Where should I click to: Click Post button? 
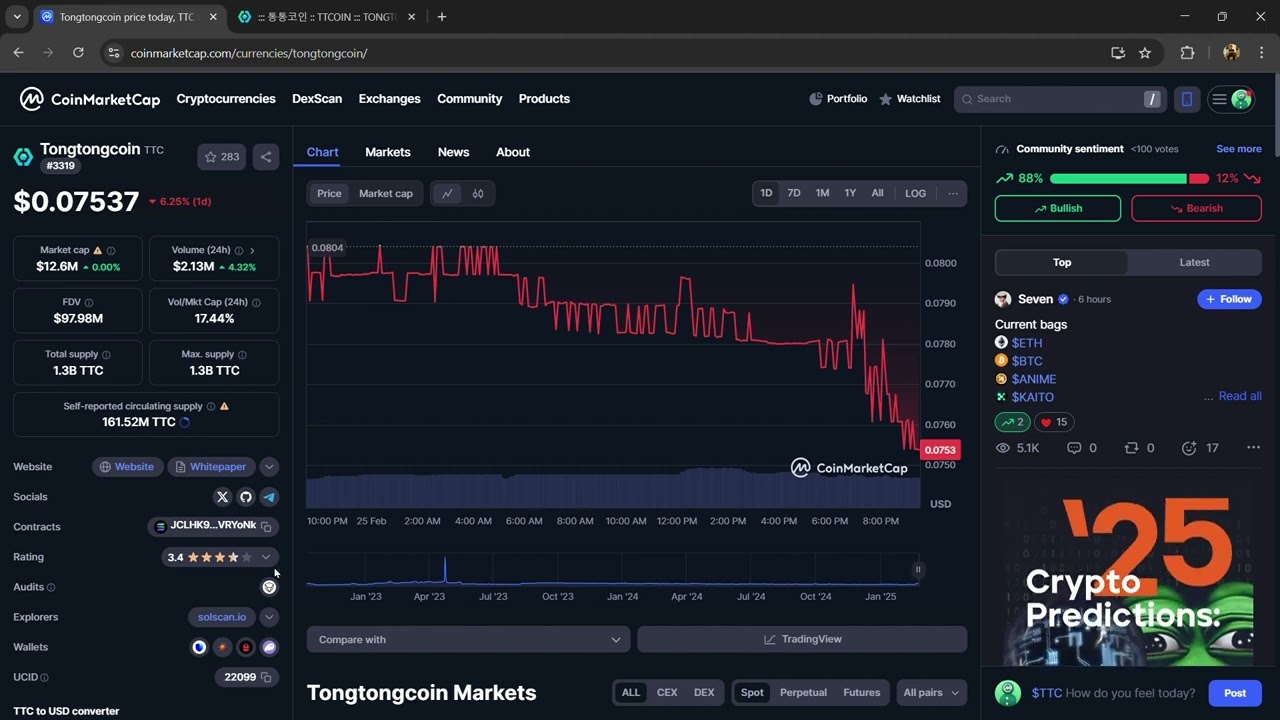tap(1235, 693)
